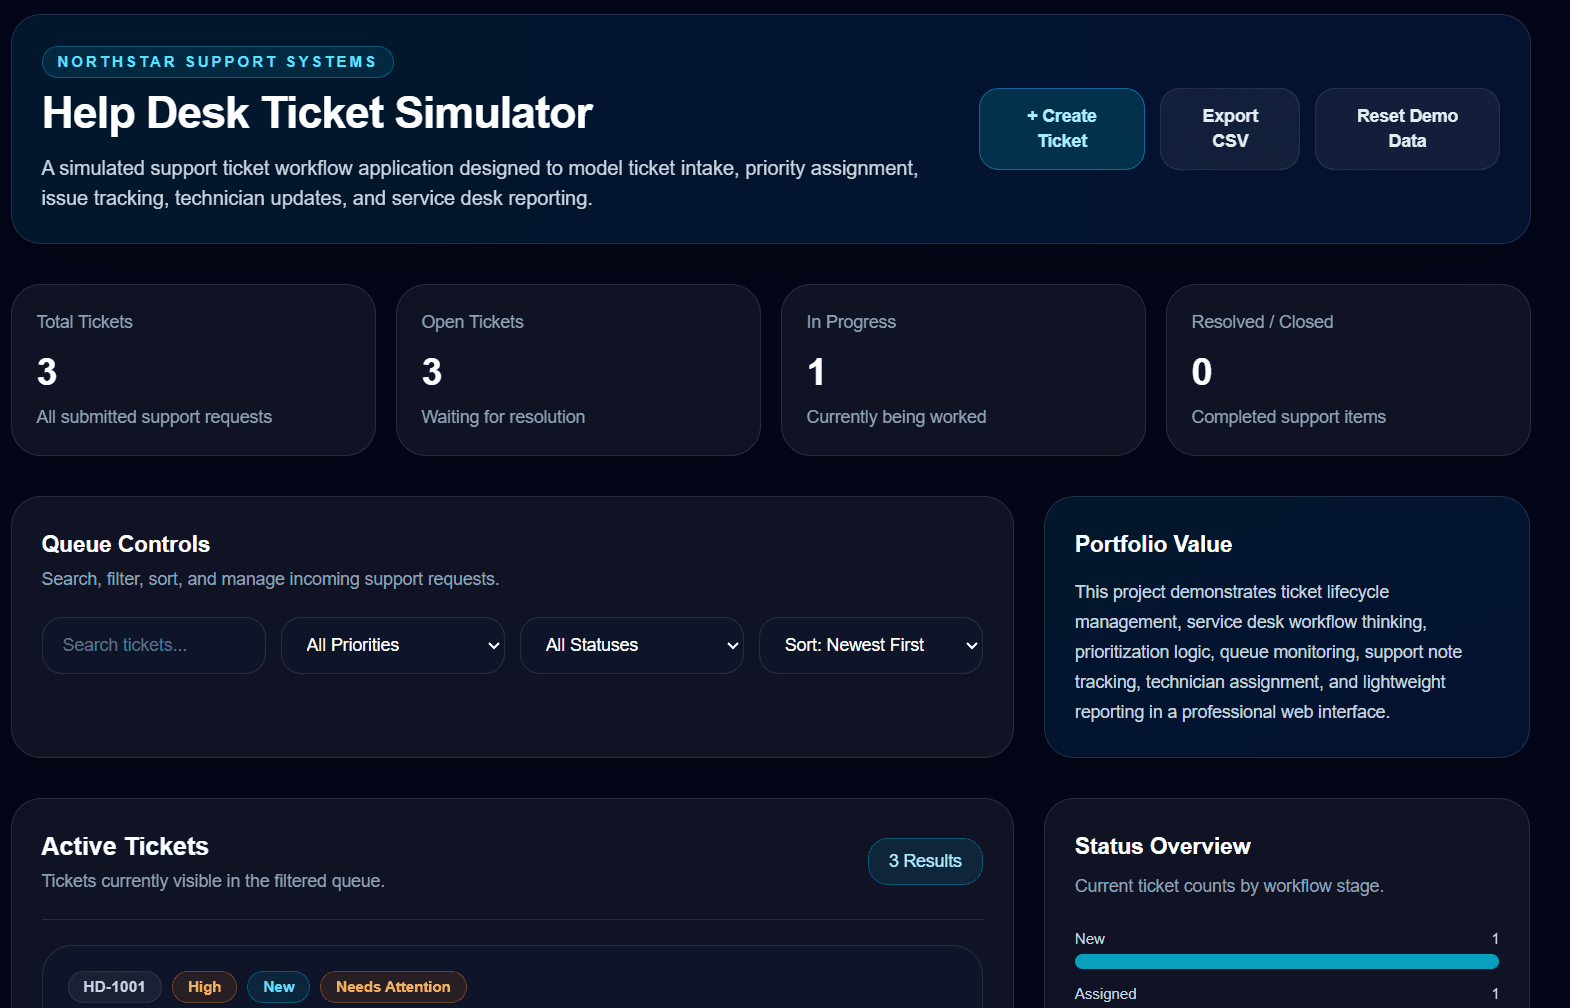
Task: Click 'Current ticket counts by workflow stage' text
Action: pyautogui.click(x=1229, y=886)
